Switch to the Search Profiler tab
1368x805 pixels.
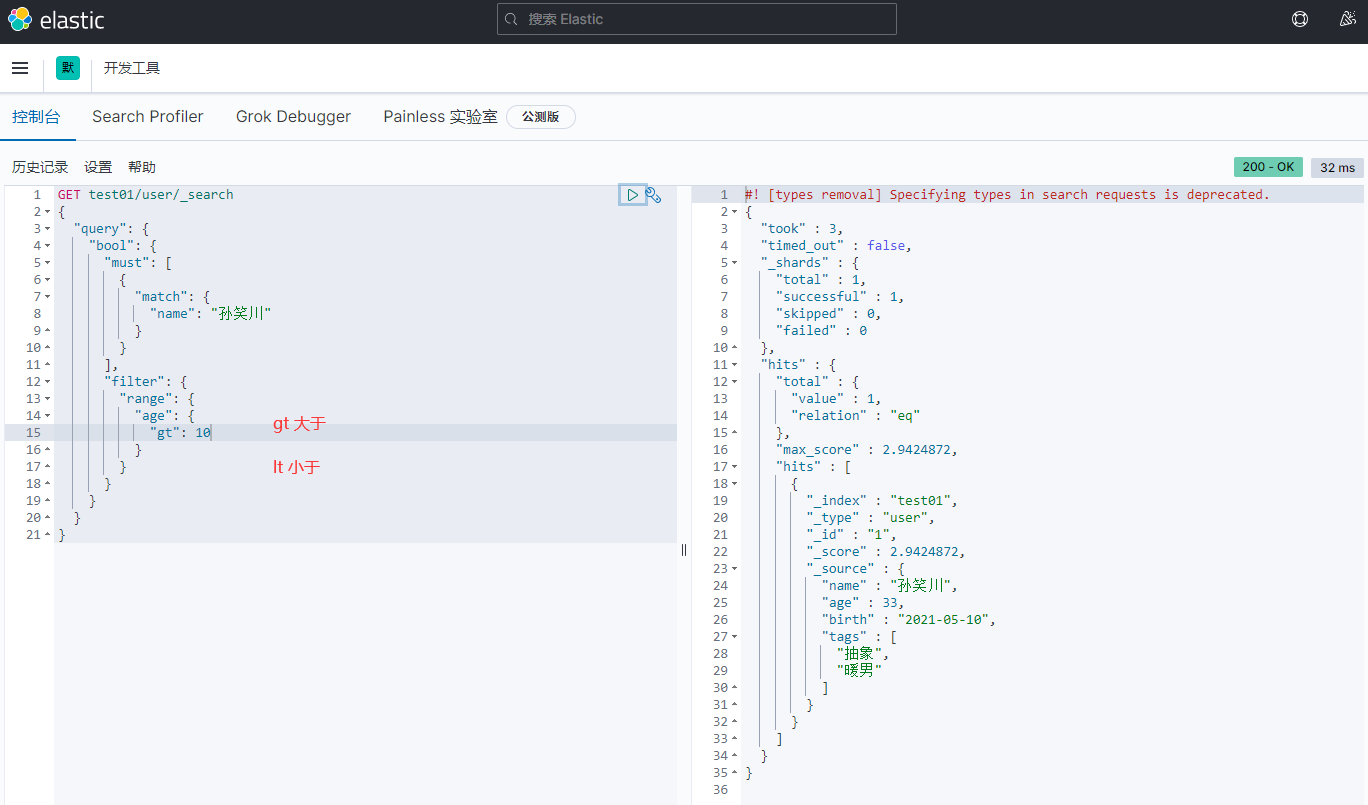coord(148,117)
